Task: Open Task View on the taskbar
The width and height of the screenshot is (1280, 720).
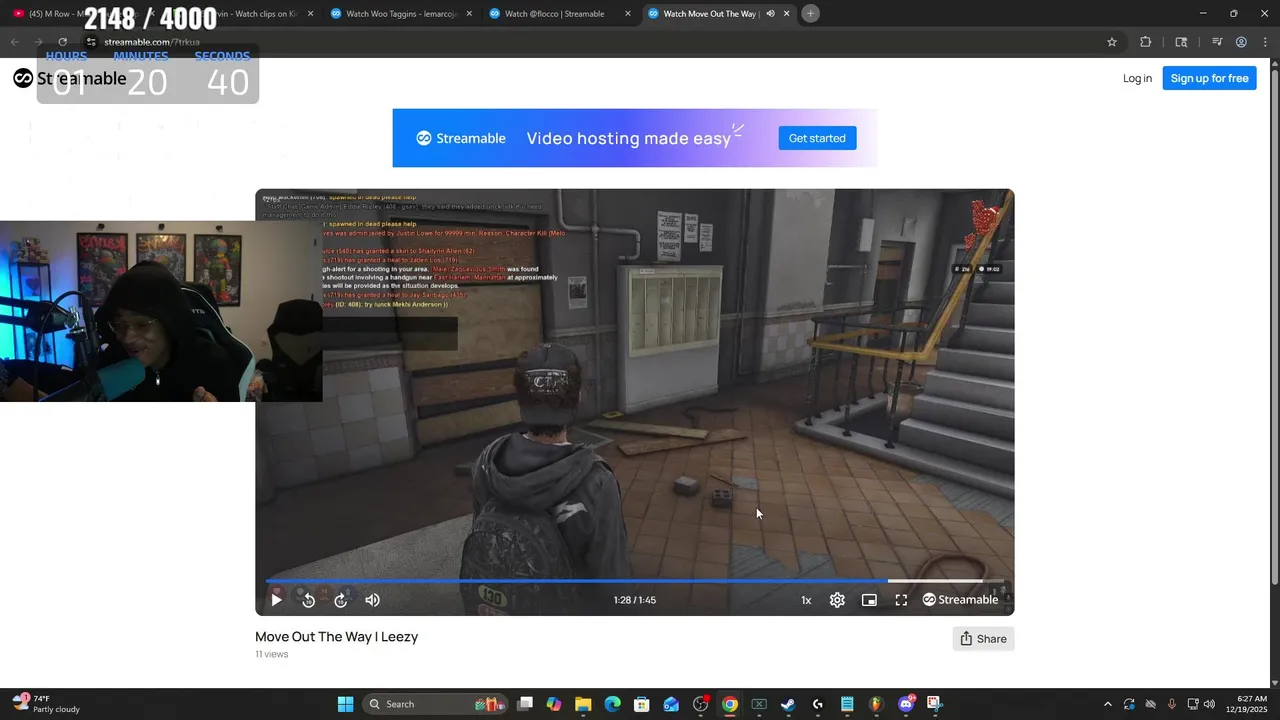Action: pos(525,704)
